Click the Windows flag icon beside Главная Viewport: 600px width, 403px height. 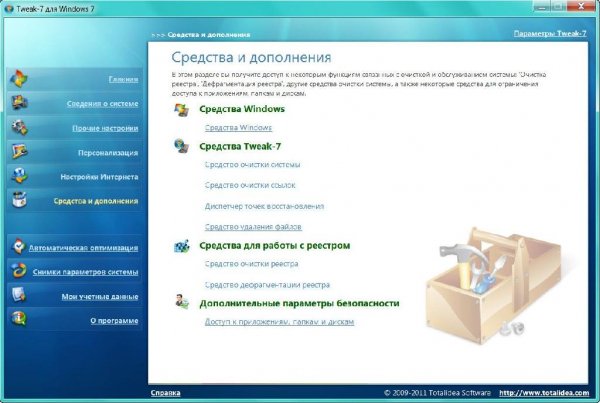point(18,78)
